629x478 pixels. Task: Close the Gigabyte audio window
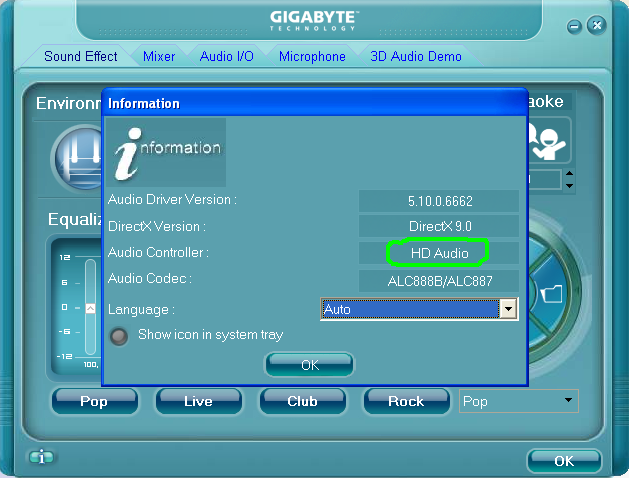(x=597, y=26)
